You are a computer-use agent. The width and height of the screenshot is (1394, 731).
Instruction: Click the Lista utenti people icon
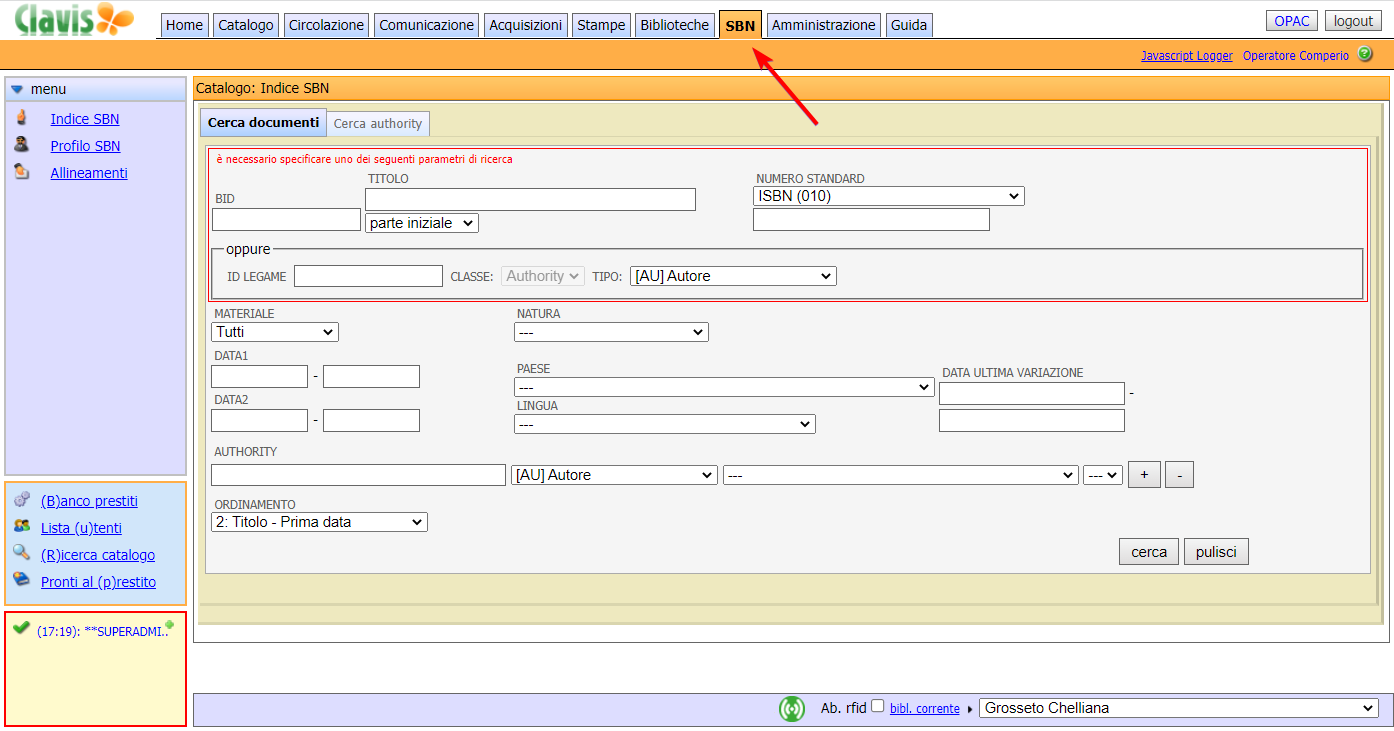(x=22, y=527)
